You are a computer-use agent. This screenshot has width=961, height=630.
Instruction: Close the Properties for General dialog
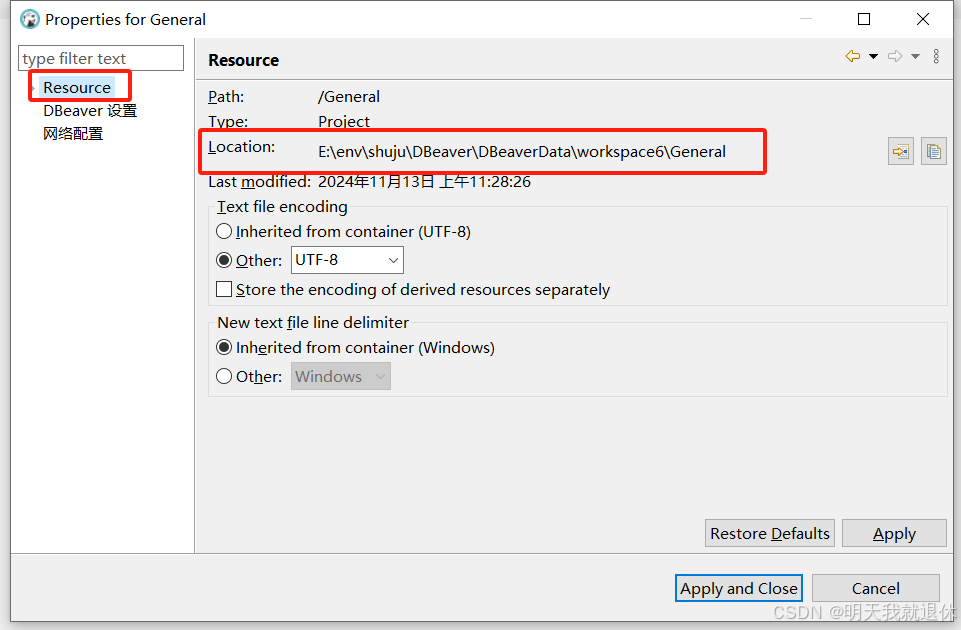922,20
